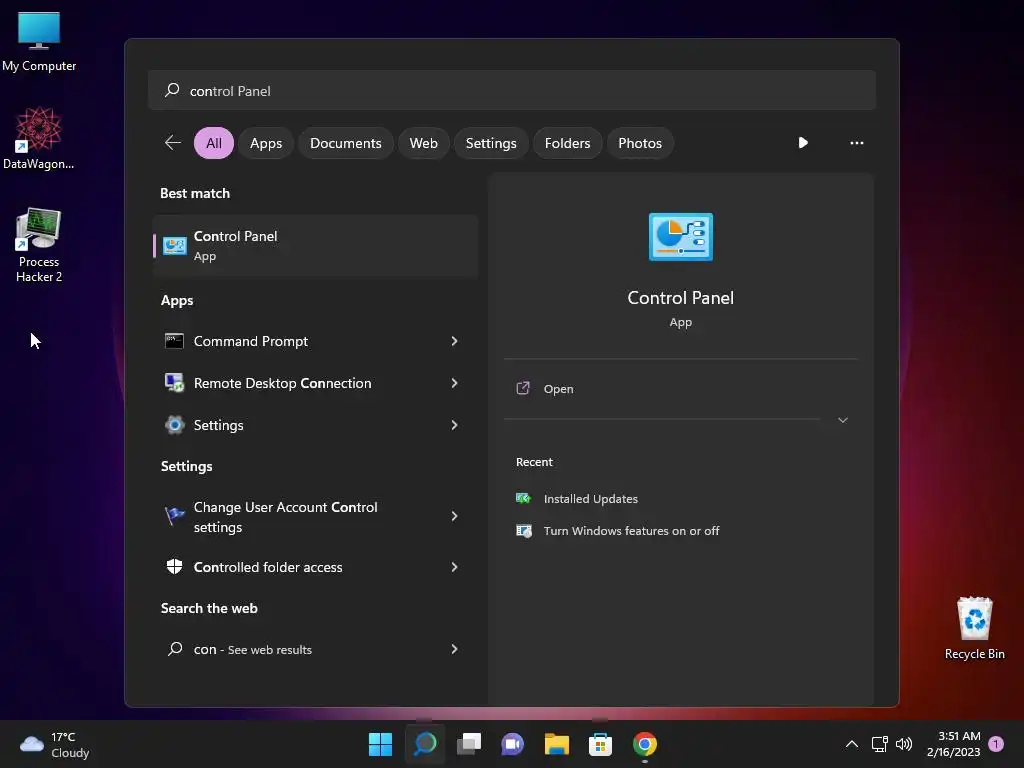Go back with the left arrow
1024x768 pixels.
point(172,143)
